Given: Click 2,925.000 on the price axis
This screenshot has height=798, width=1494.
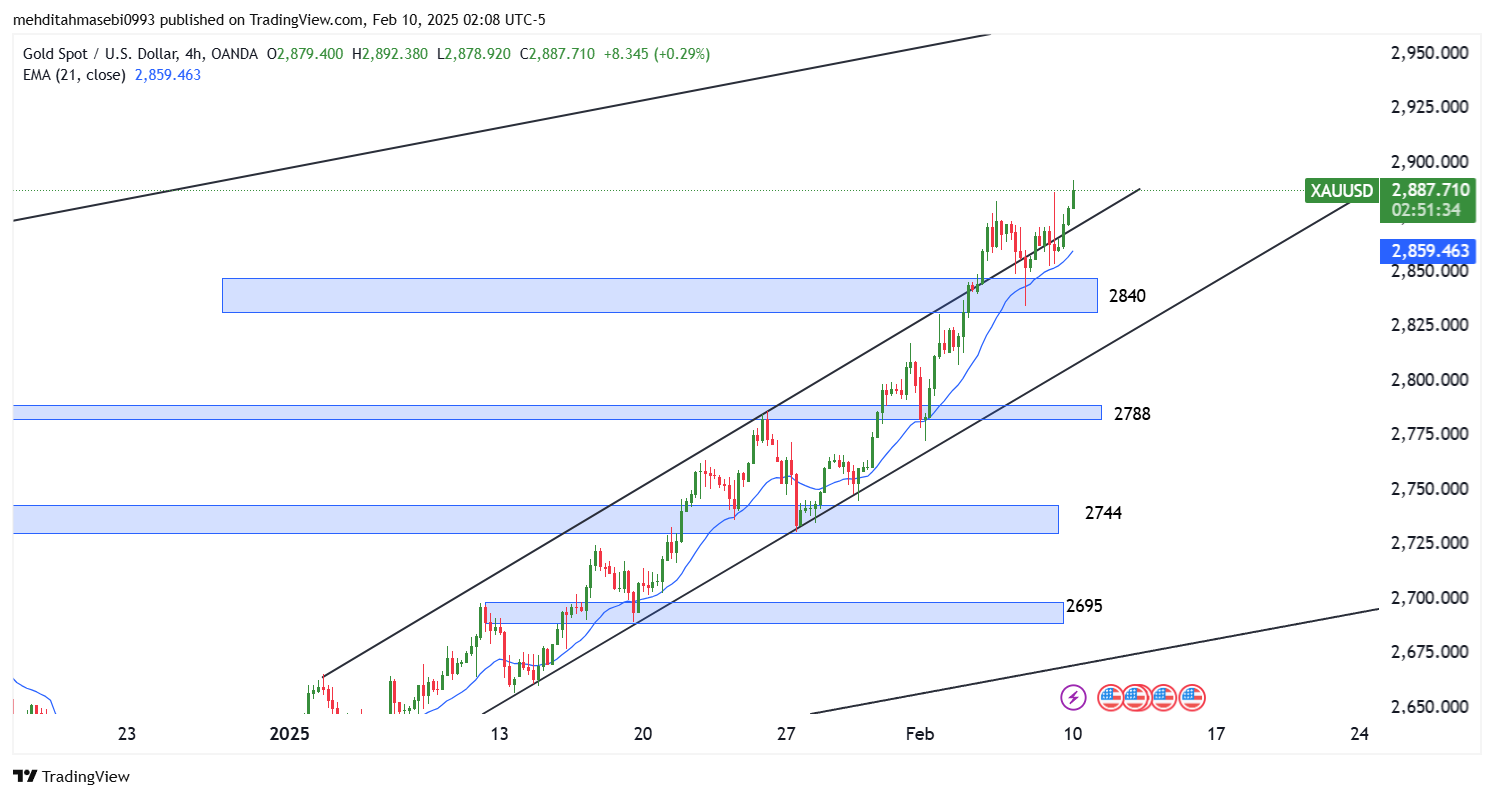Looking at the screenshot, I should (1430, 107).
